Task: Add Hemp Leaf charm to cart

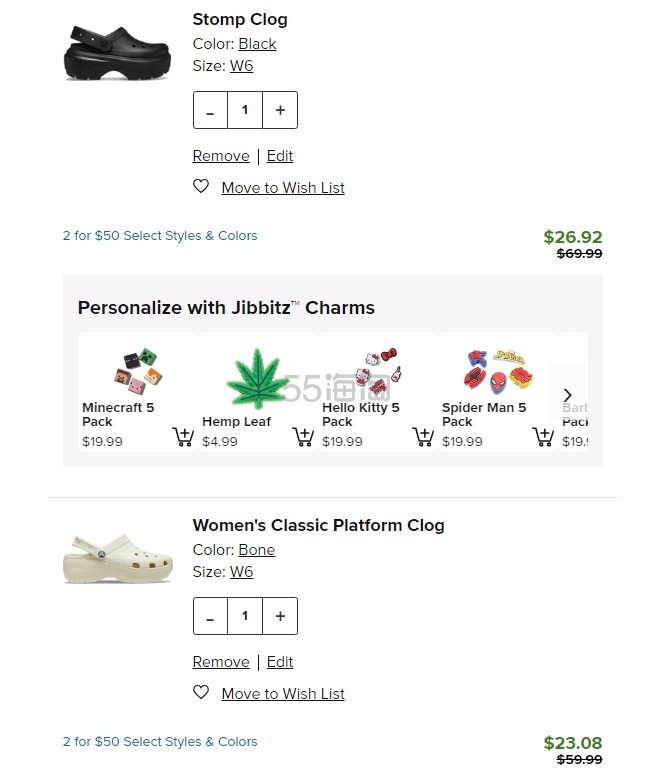Action: pos(303,436)
